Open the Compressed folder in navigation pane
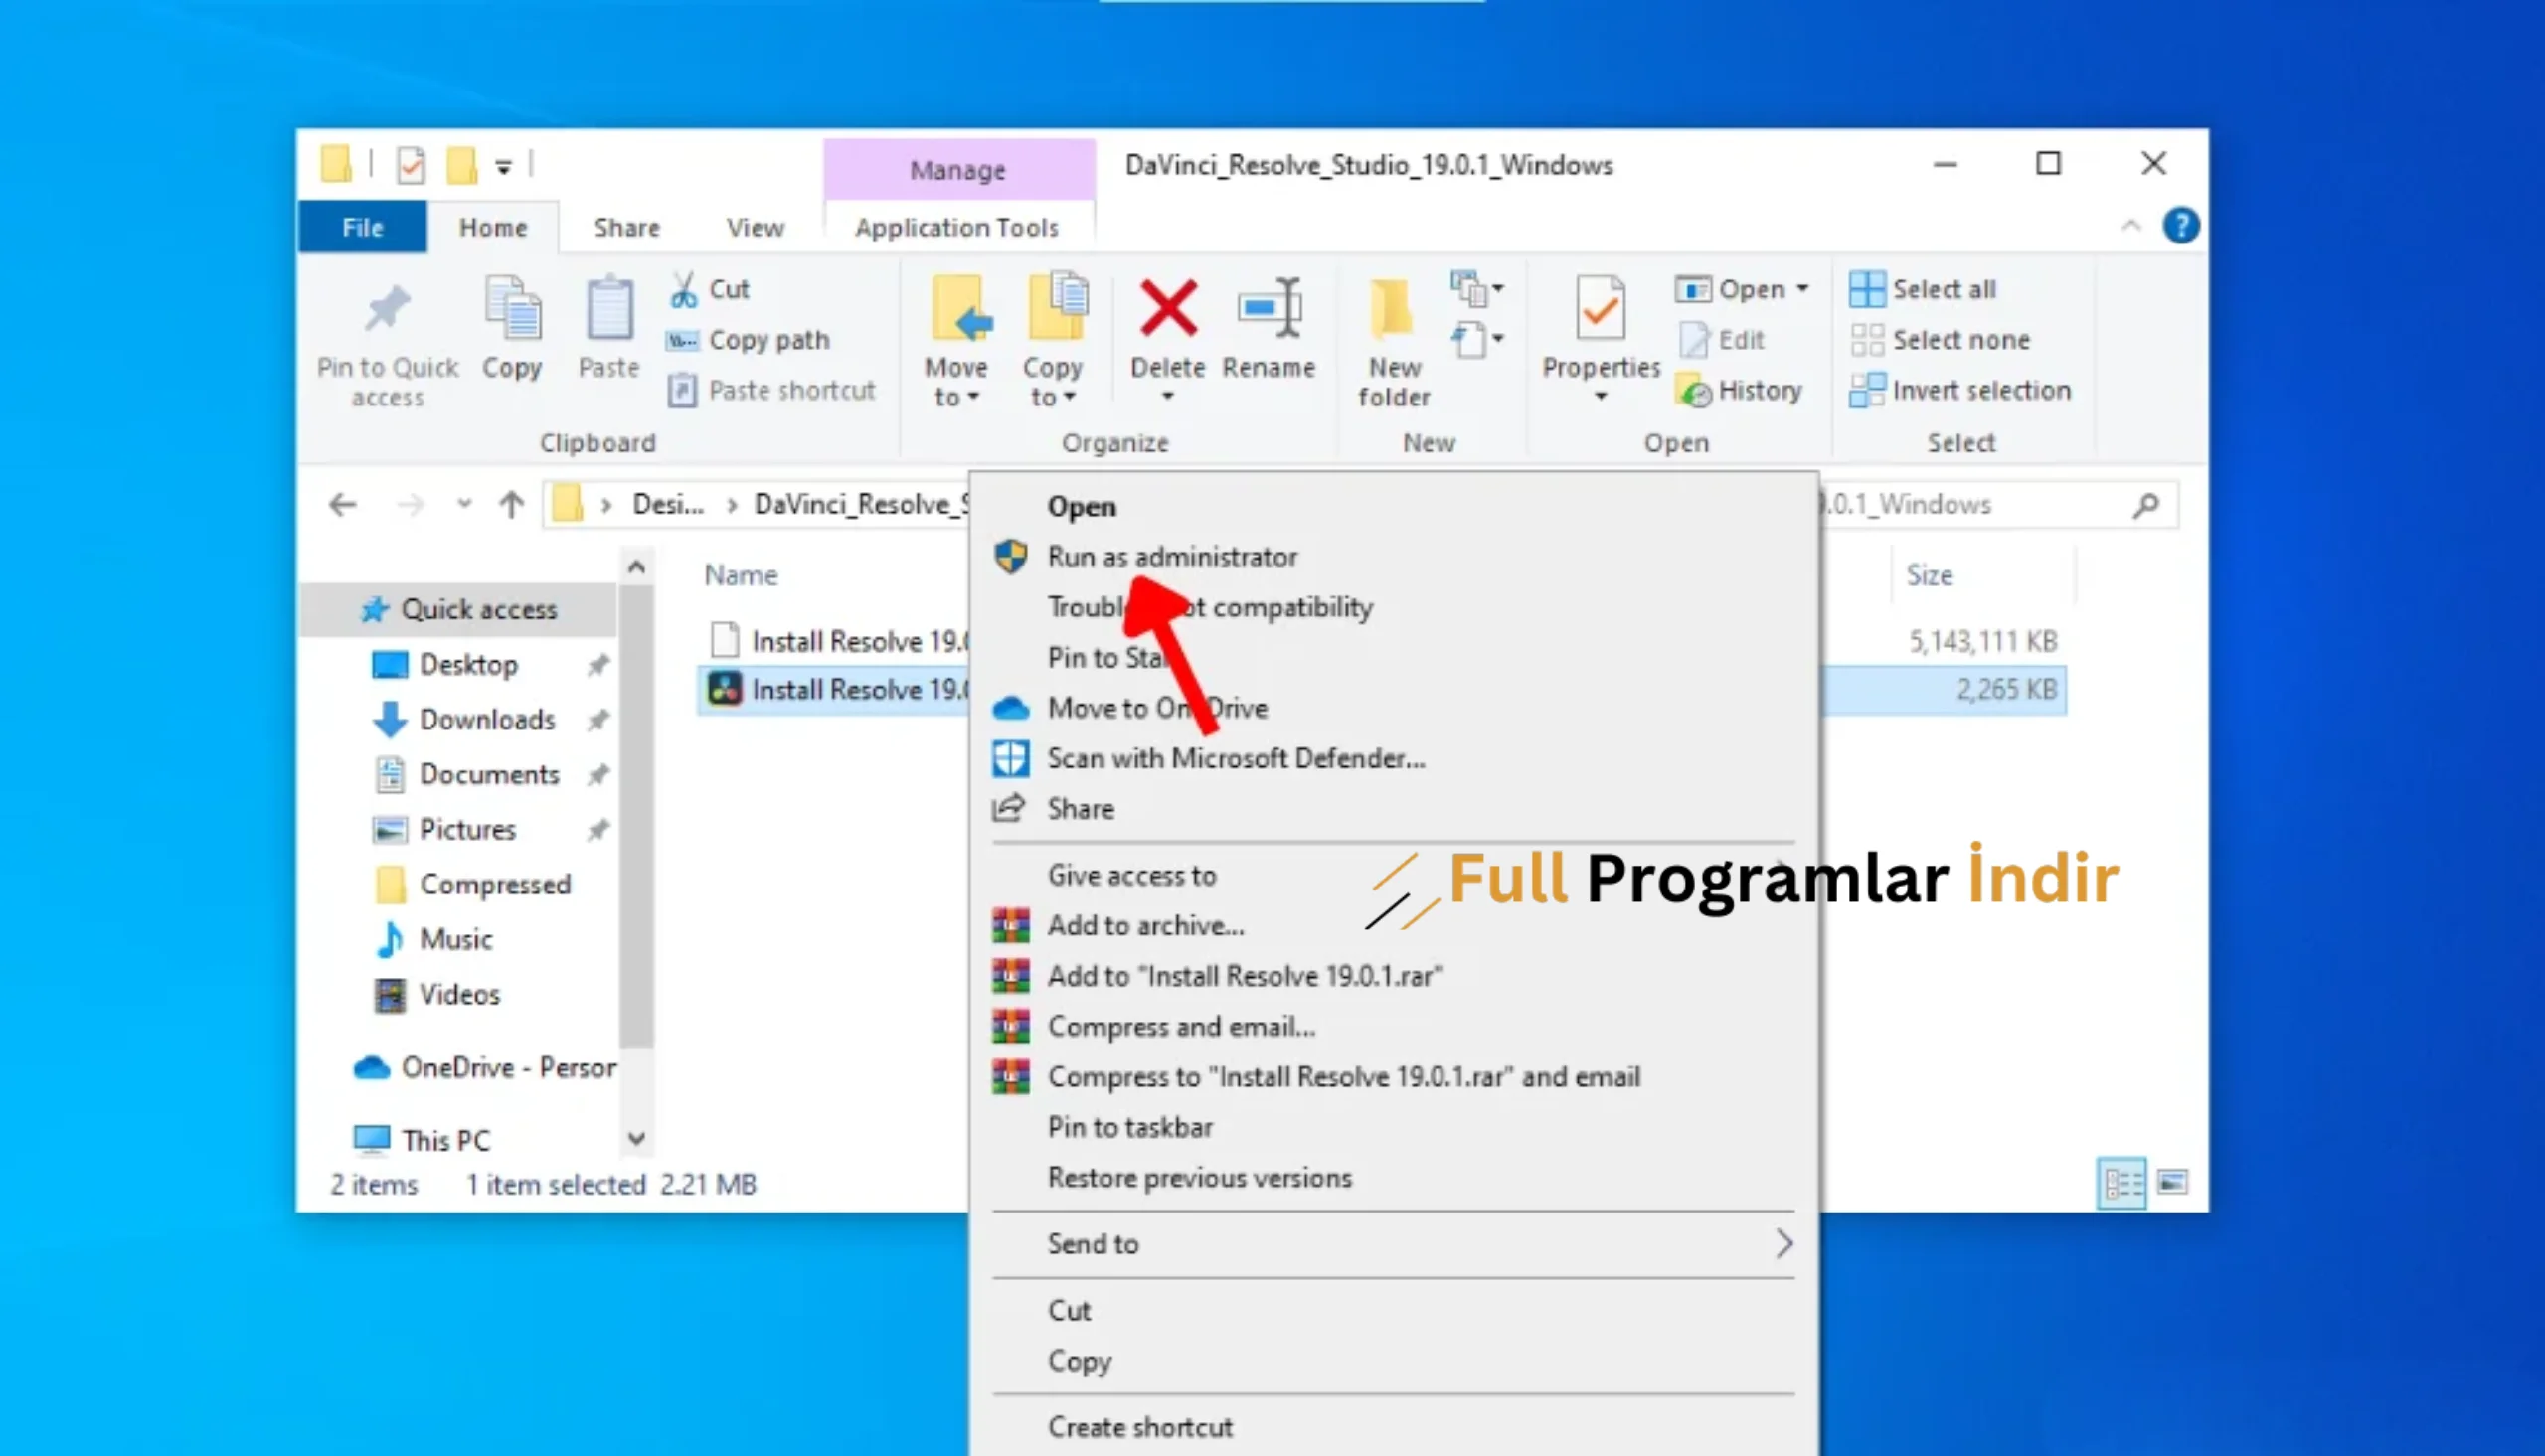2545x1456 pixels. [495, 885]
